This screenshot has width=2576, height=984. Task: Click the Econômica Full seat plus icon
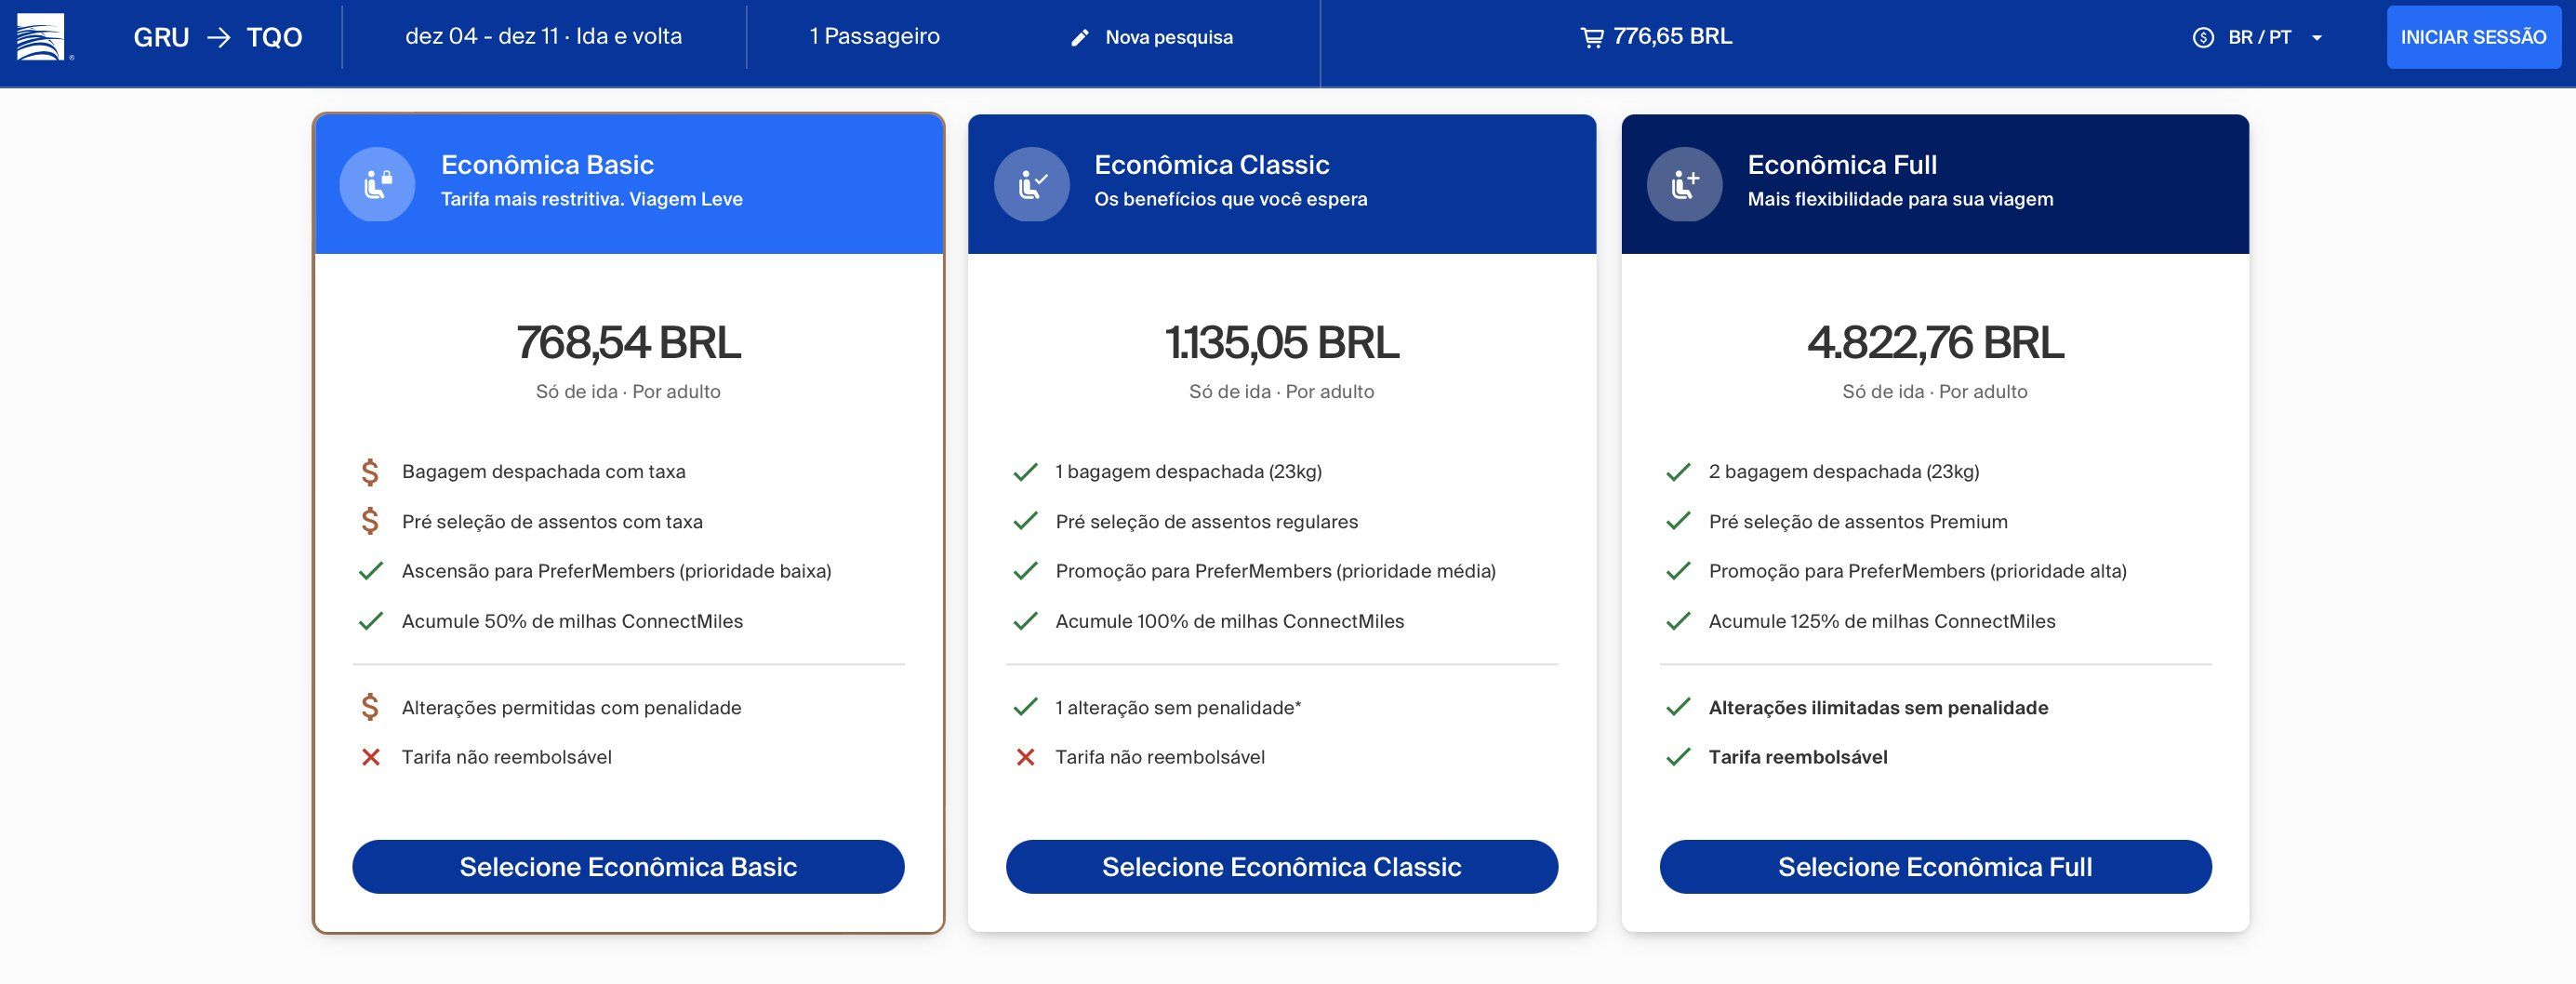[1685, 184]
